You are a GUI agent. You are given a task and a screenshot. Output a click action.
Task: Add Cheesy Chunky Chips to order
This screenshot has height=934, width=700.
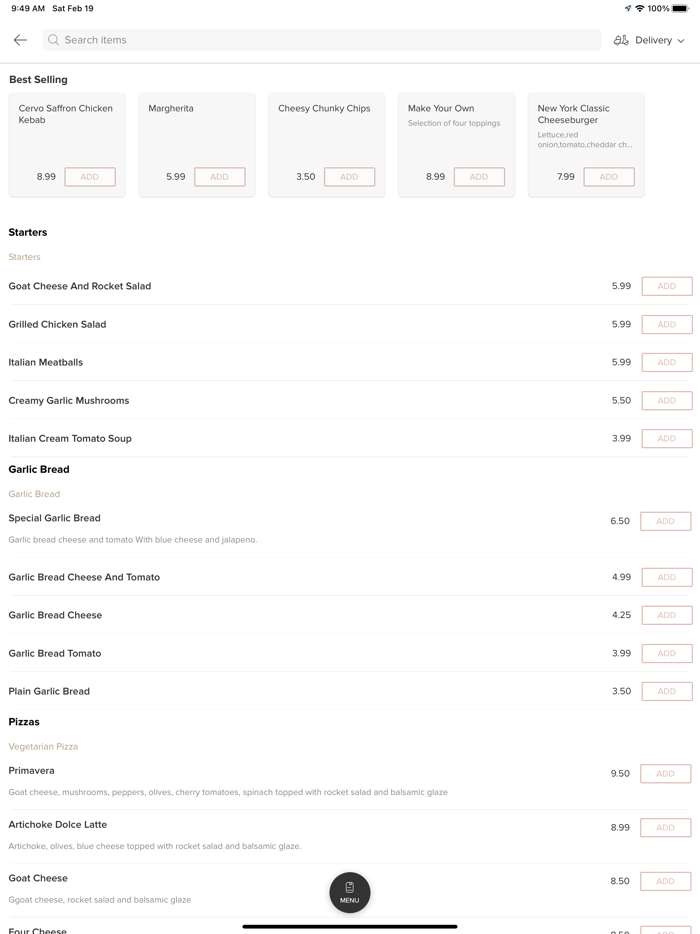pyautogui.click(x=349, y=177)
